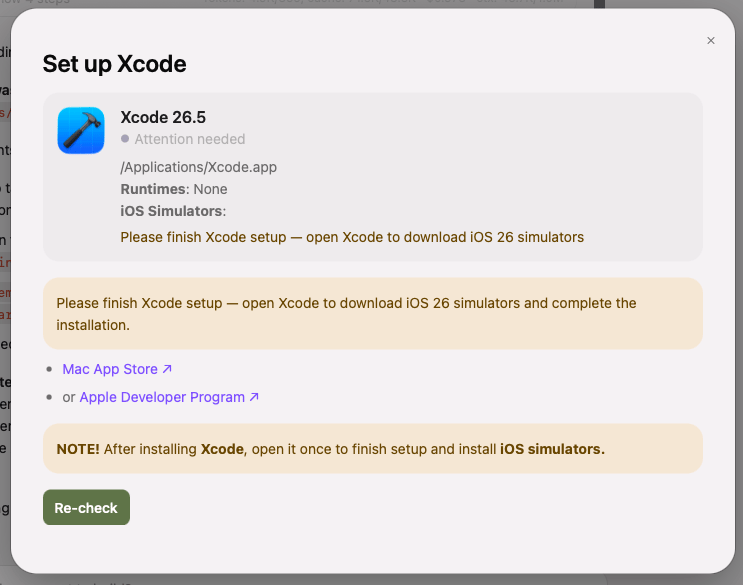Click the Set up Xcode heading

114,64
